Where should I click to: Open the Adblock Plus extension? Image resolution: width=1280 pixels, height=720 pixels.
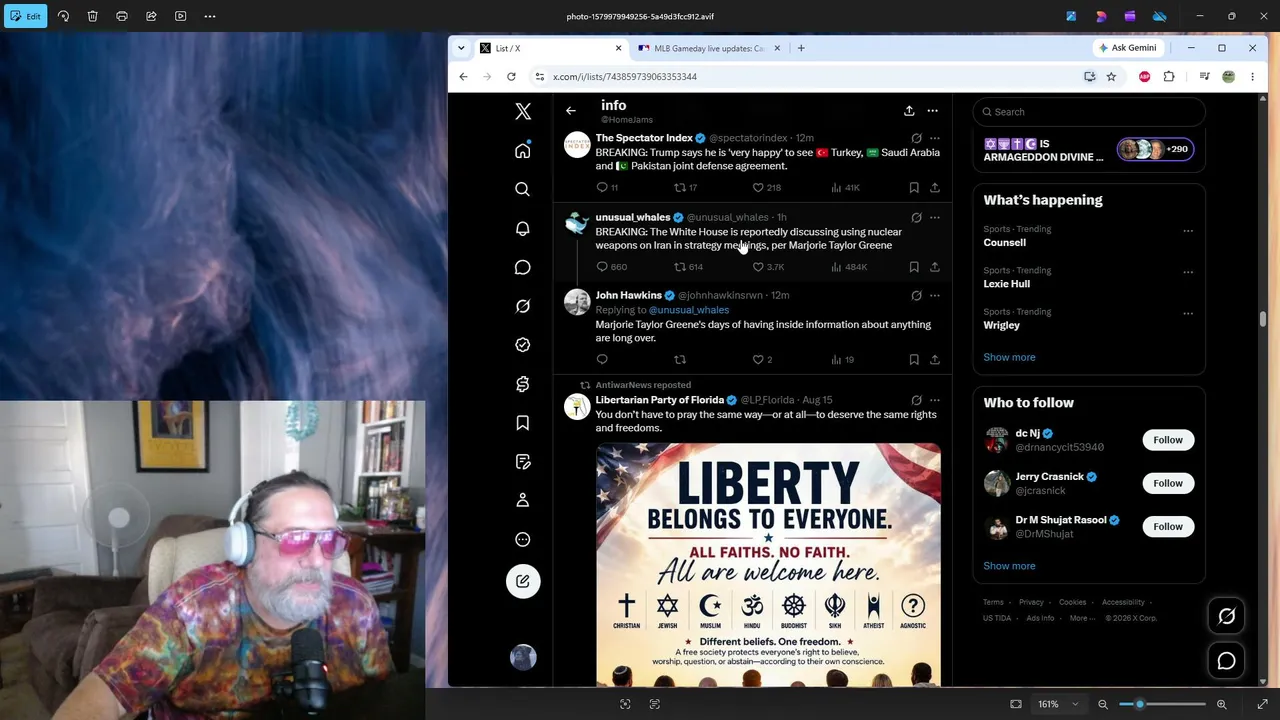1144,76
